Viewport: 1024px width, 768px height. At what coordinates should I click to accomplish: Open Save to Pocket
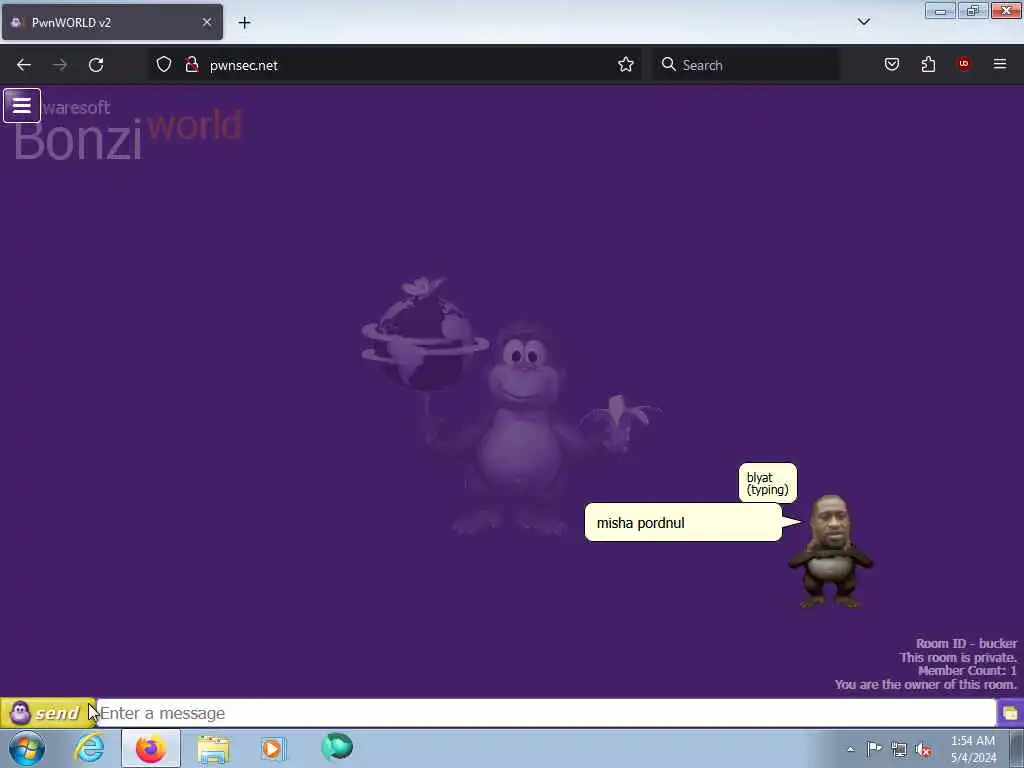click(892, 64)
